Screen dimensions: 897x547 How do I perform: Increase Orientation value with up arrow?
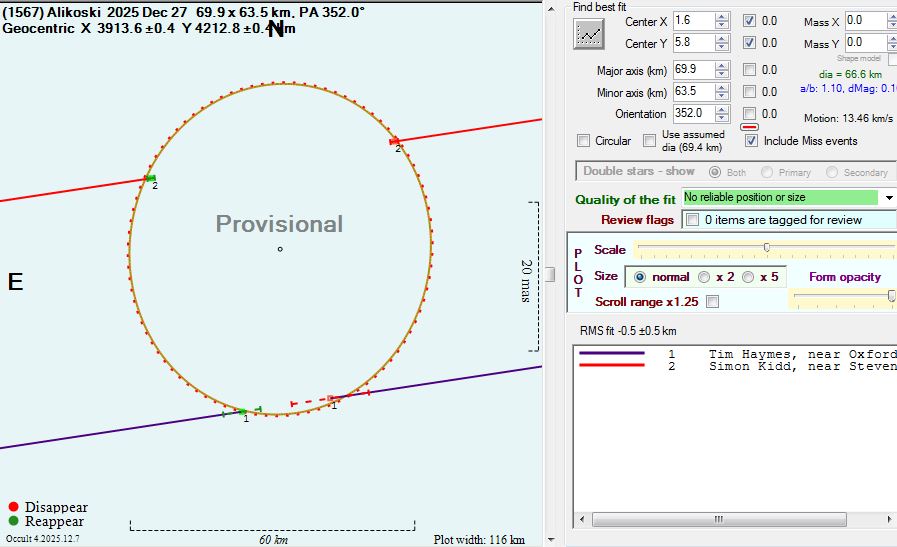click(x=722, y=109)
